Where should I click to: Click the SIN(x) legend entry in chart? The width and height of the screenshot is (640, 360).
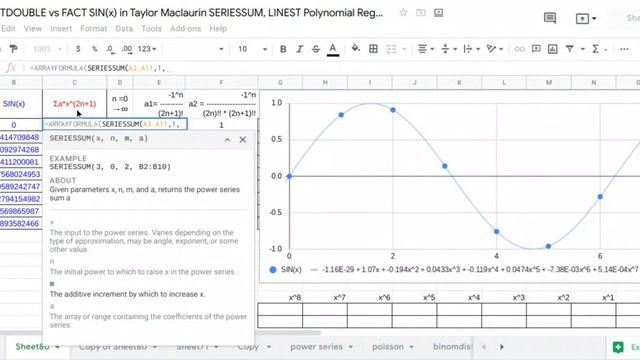[286, 269]
